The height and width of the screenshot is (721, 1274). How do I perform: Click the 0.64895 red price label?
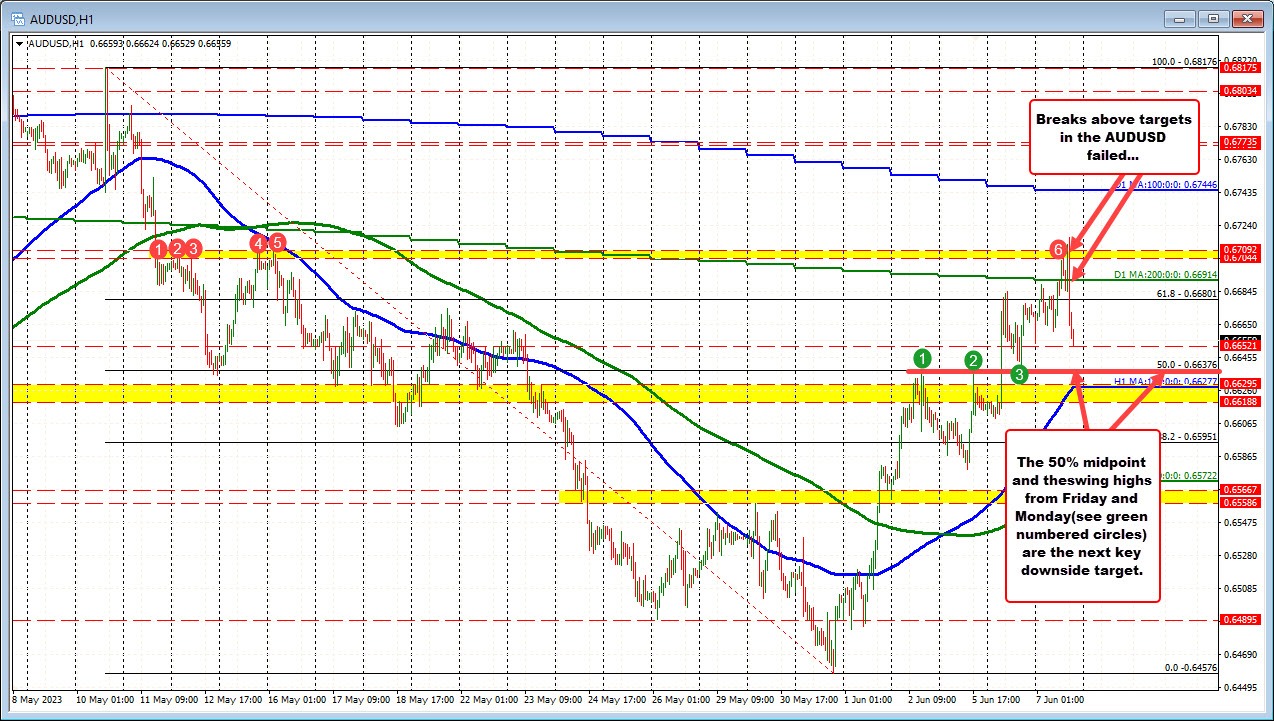pos(1242,620)
